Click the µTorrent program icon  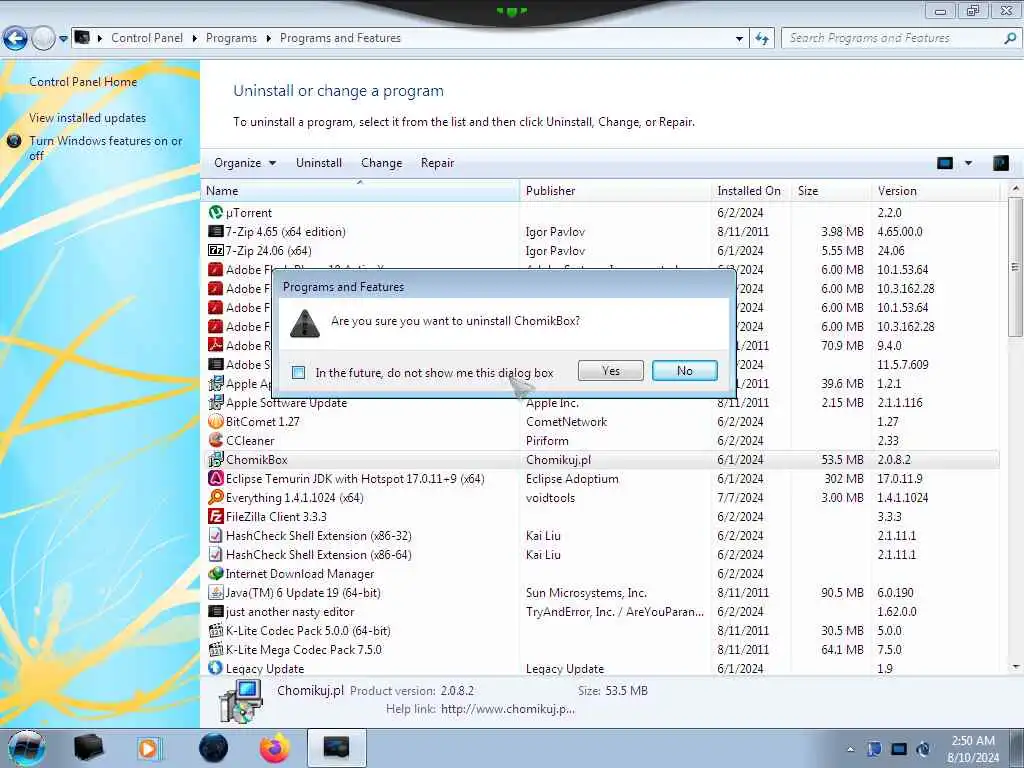216,212
